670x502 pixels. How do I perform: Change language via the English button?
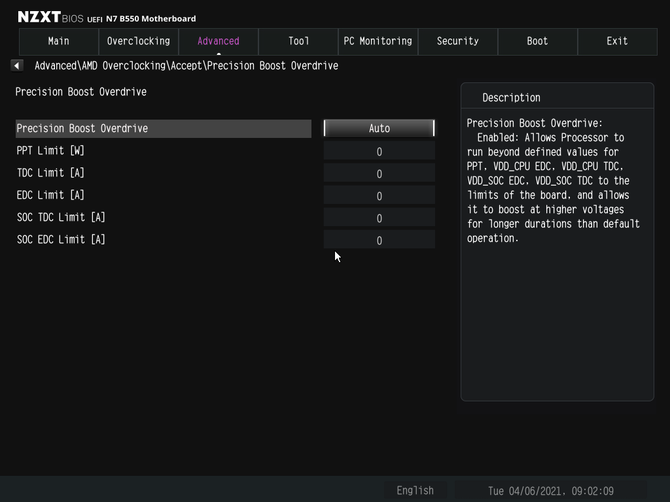[x=415, y=490]
